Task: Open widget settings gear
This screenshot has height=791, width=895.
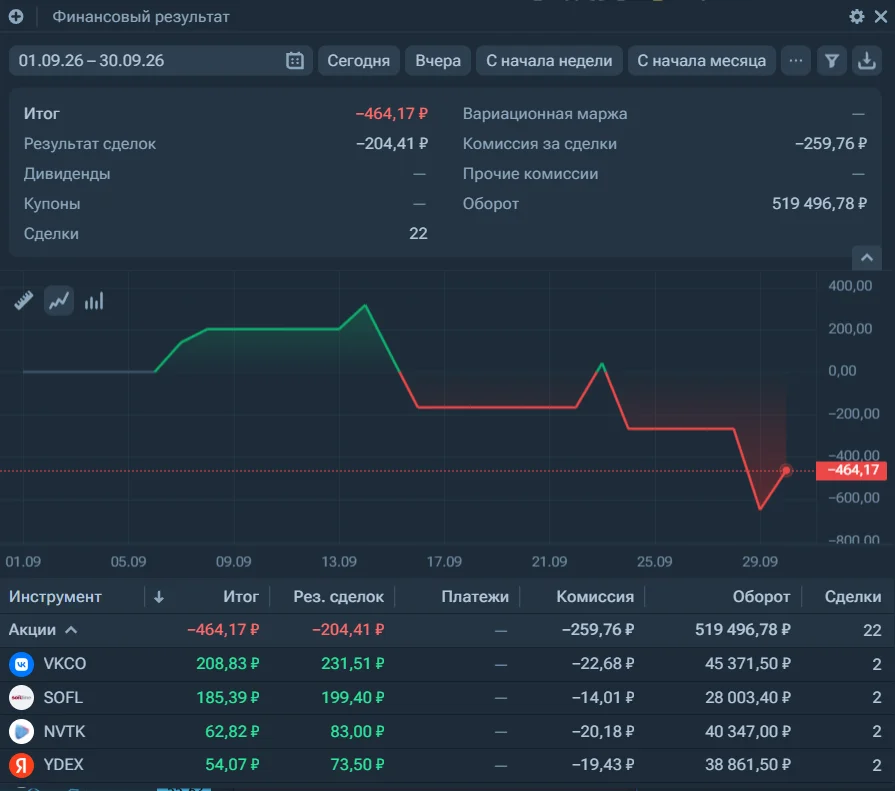Action: [856, 17]
